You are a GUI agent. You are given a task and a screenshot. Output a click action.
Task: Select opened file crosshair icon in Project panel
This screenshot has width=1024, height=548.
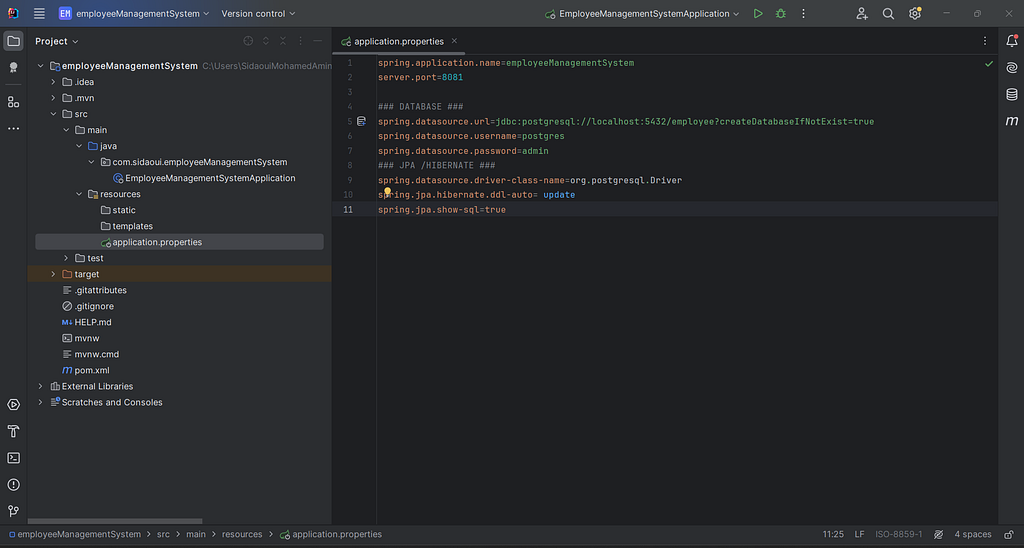[248, 41]
